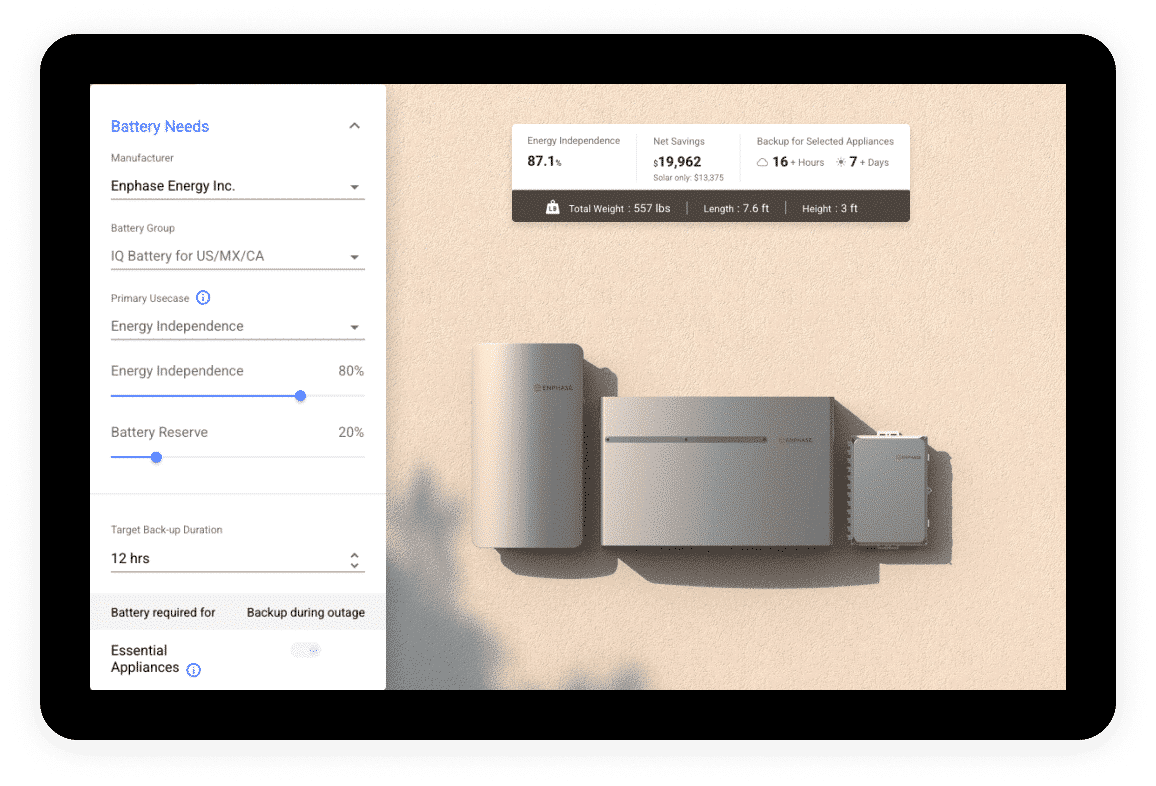Click the Essential Appliances info icon
Screen dimensions: 1156x786
[194, 670]
